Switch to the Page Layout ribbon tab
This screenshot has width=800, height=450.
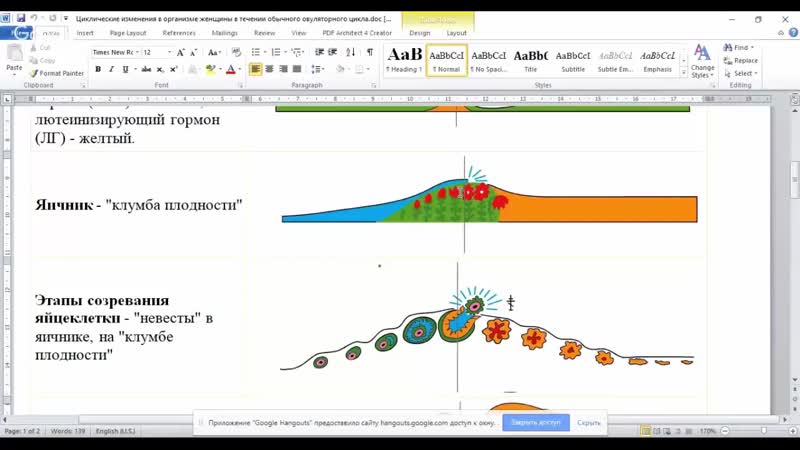click(x=129, y=32)
